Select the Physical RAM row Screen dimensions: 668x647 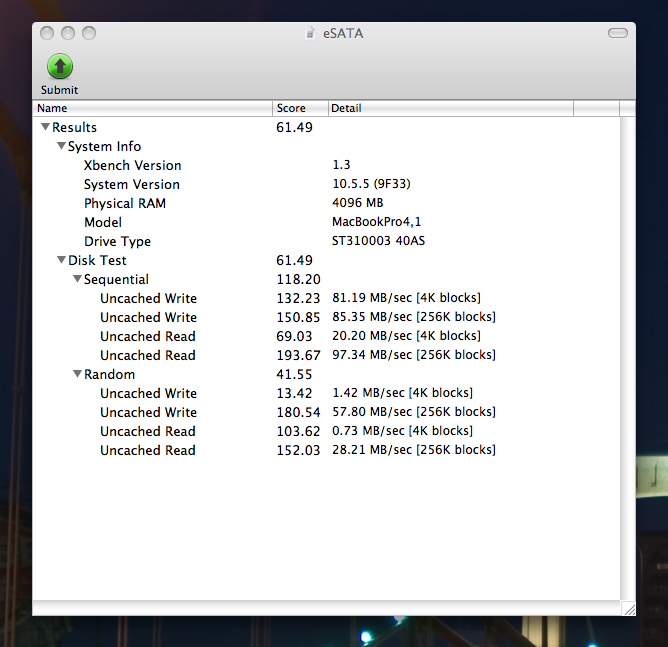(124, 203)
